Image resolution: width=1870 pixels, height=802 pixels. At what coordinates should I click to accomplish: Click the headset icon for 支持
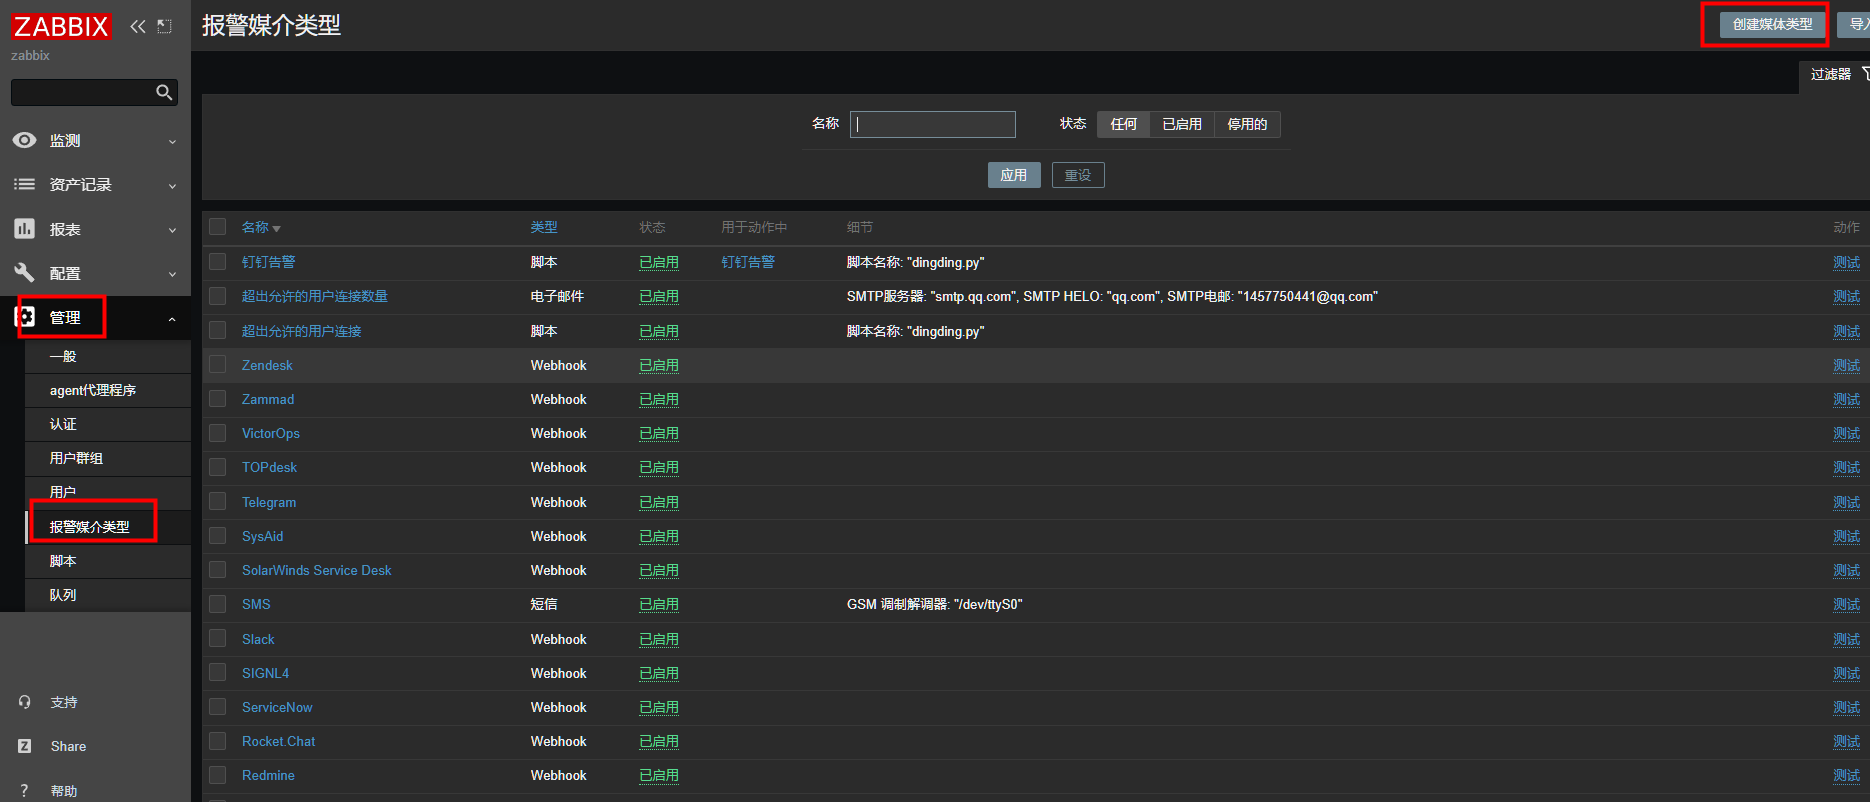[x=25, y=702]
